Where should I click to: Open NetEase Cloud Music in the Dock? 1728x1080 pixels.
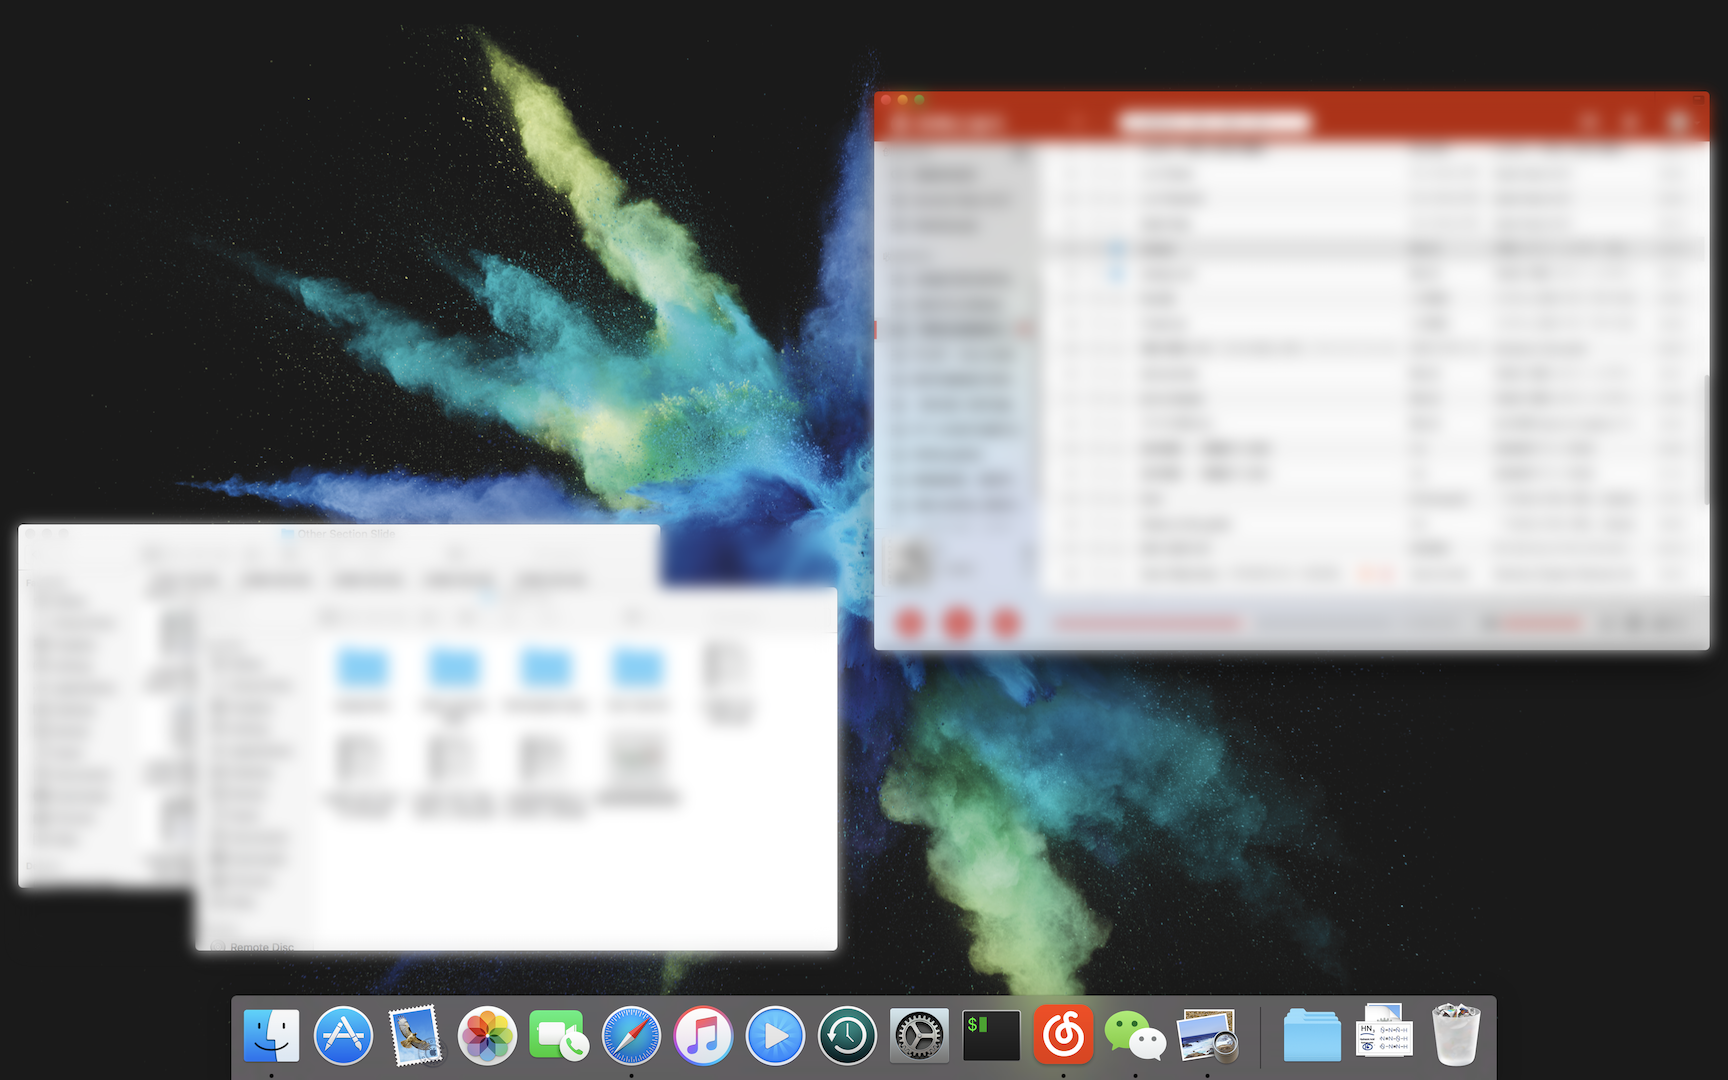(1063, 1035)
